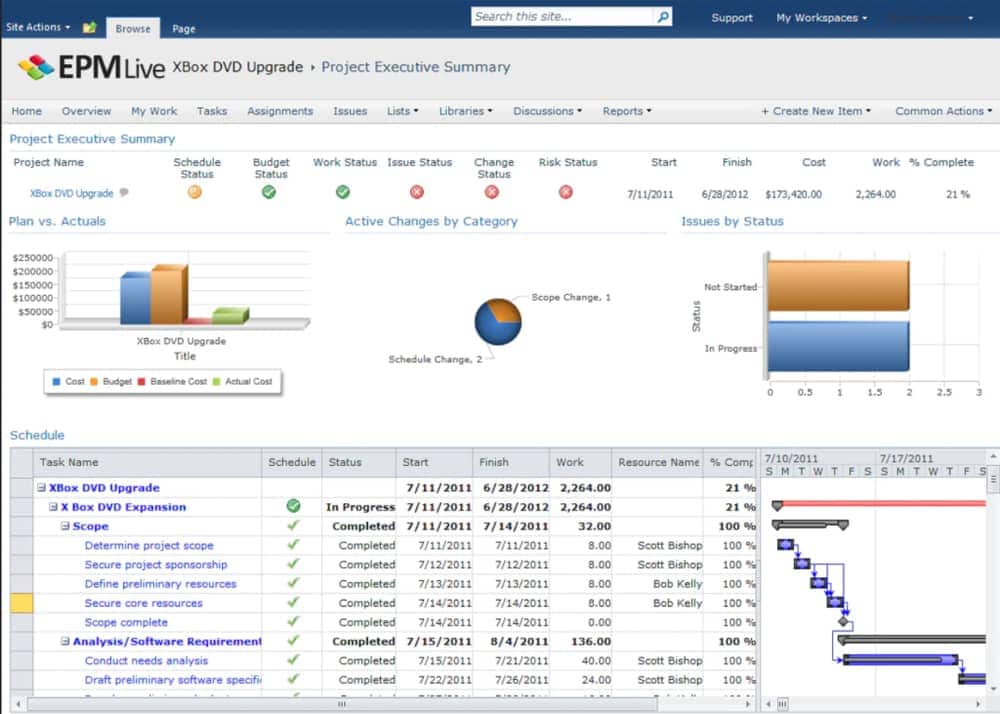The width and height of the screenshot is (1000, 714).
Task: Open My Work in navigation bar
Action: 154,111
